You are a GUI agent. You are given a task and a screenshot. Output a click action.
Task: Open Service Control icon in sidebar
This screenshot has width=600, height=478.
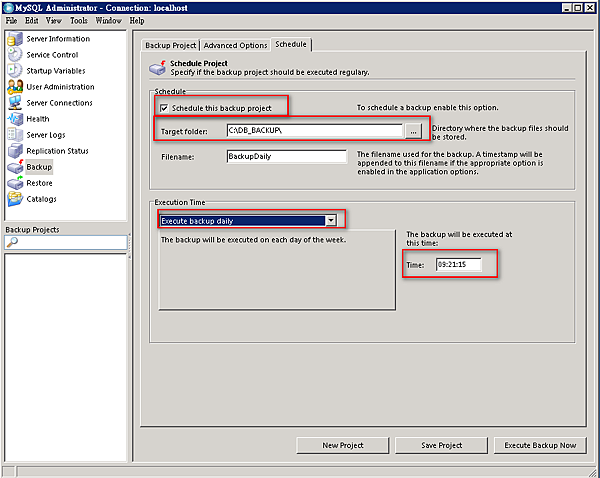[15, 55]
